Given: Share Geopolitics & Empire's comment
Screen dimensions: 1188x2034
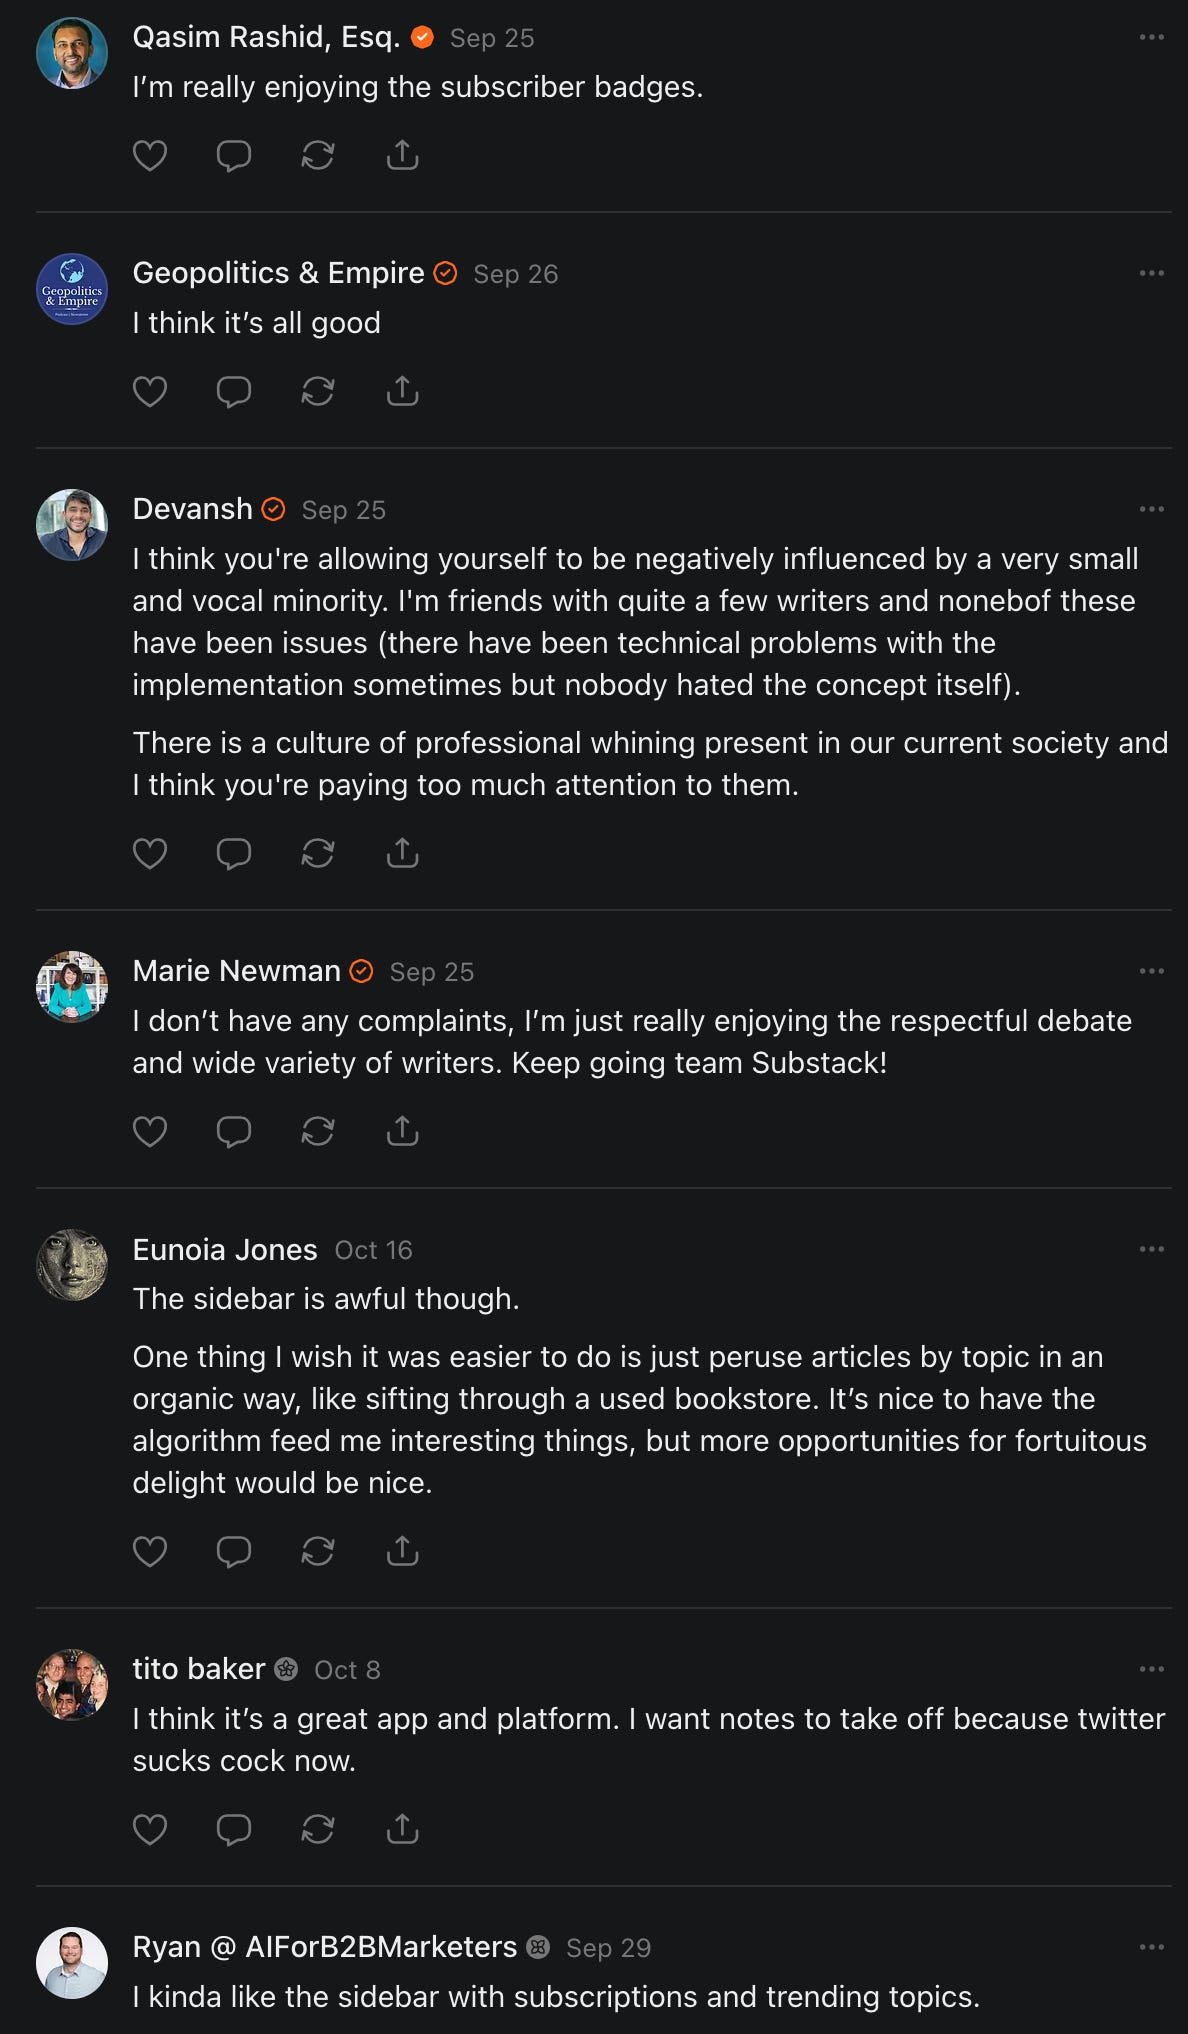Looking at the screenshot, I should point(402,391).
